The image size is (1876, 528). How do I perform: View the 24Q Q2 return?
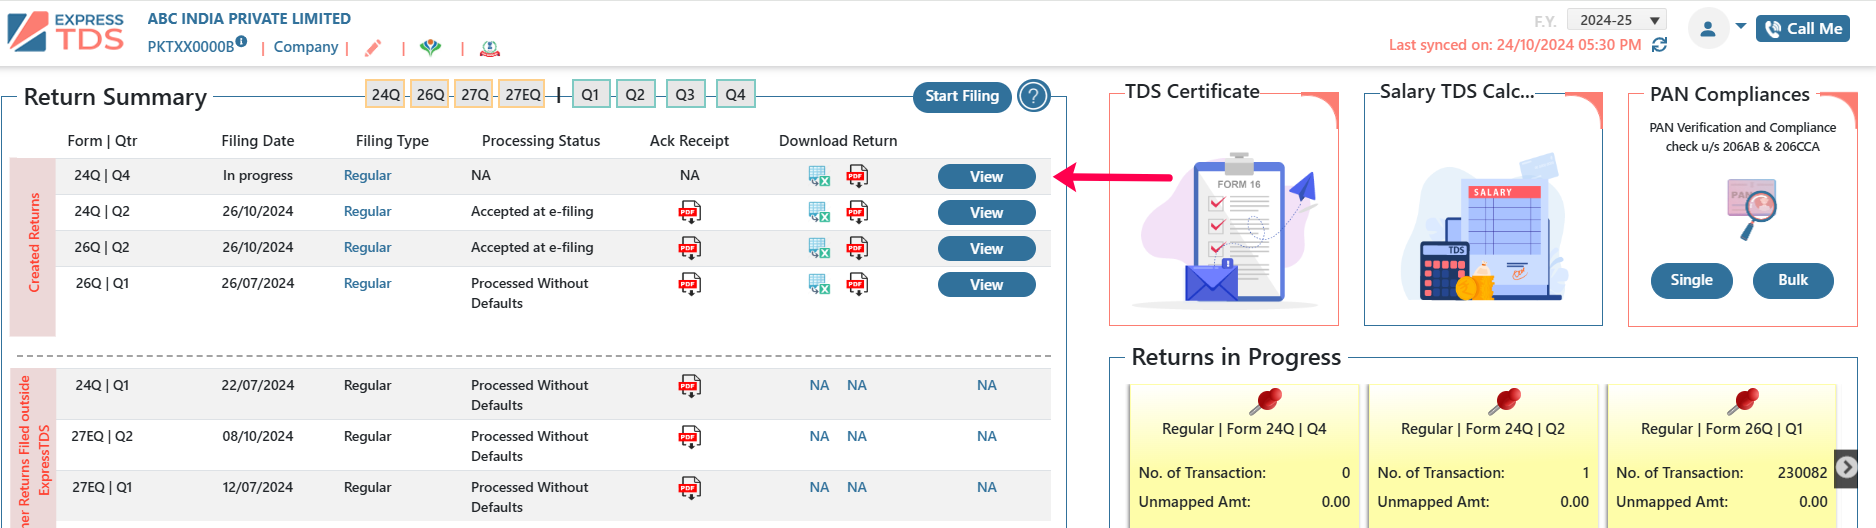[x=986, y=213]
